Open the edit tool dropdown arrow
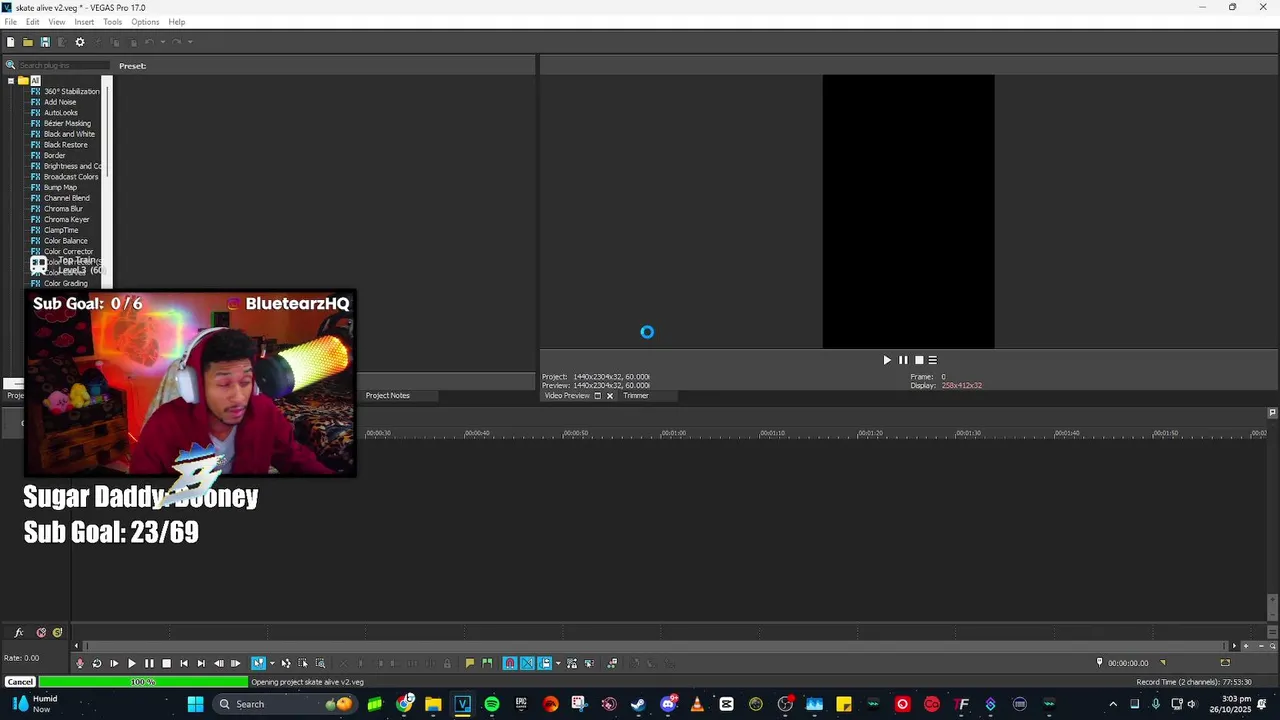Screen dimensions: 1280x720 (271, 663)
